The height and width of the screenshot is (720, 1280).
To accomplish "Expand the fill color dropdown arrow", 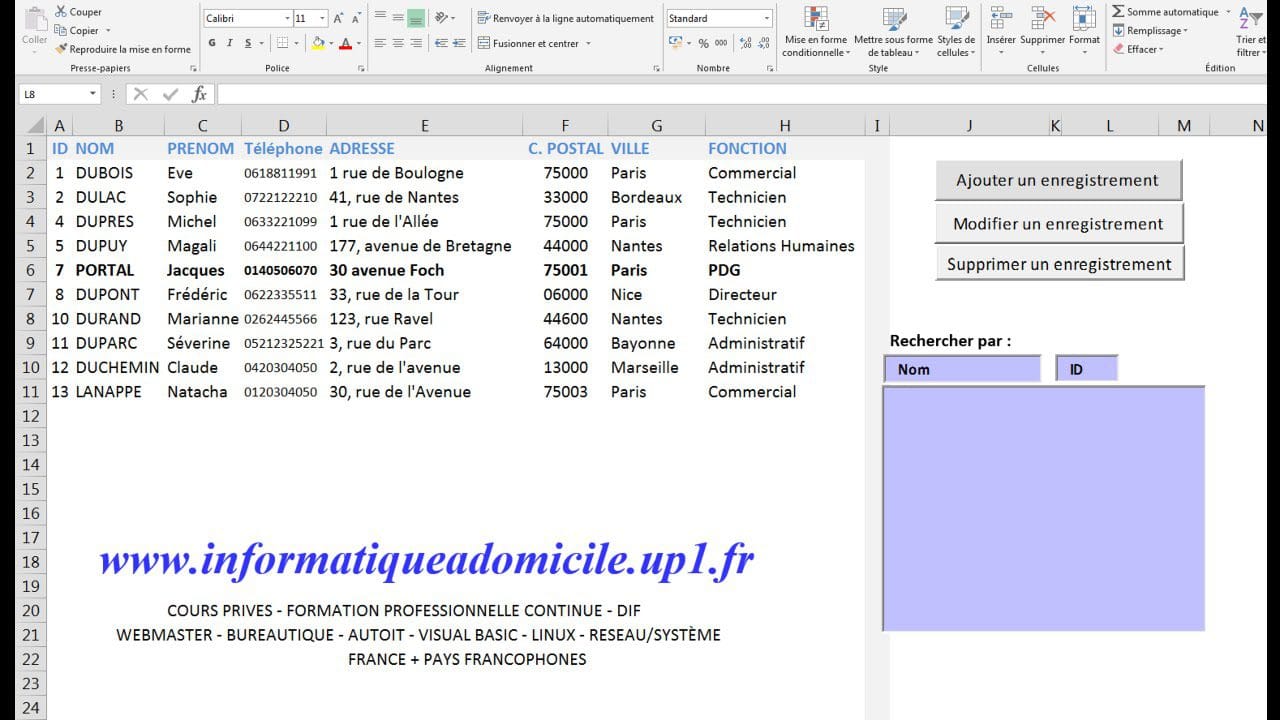I will click(331, 43).
